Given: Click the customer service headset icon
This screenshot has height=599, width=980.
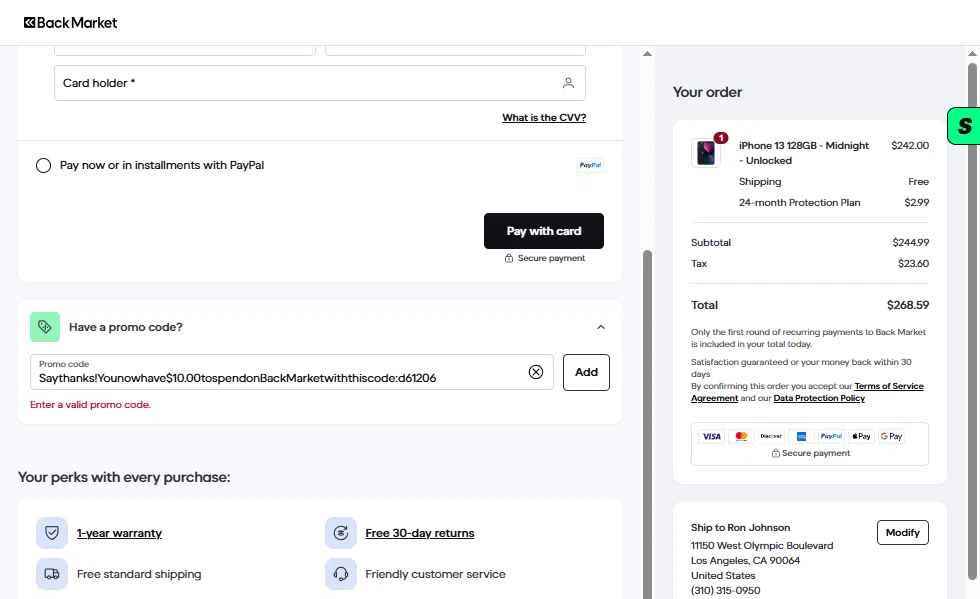Looking at the screenshot, I should (x=341, y=574).
